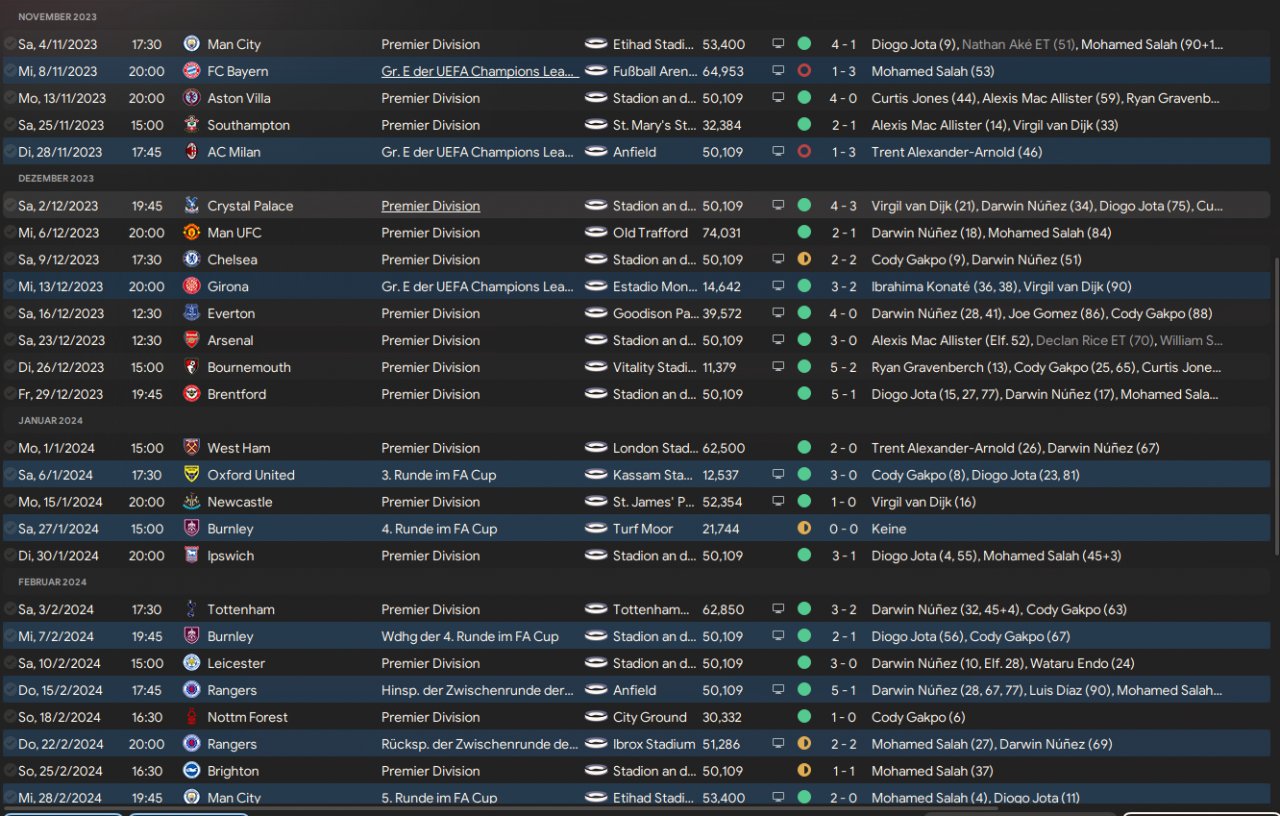Click the checkmark icon before Sa, 23/12/2023
1280x816 pixels.
tap(9, 341)
